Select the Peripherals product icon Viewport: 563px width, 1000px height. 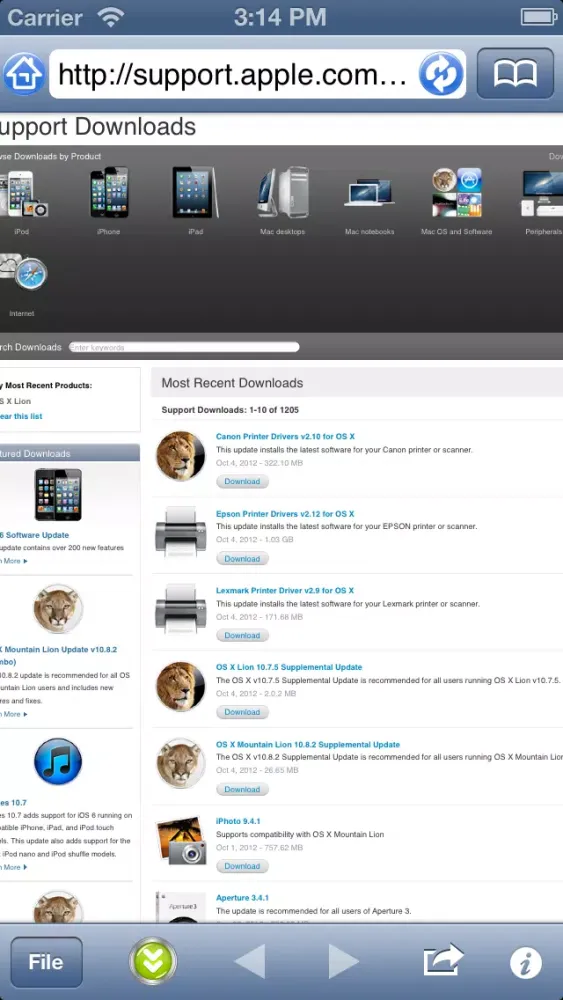click(543, 193)
